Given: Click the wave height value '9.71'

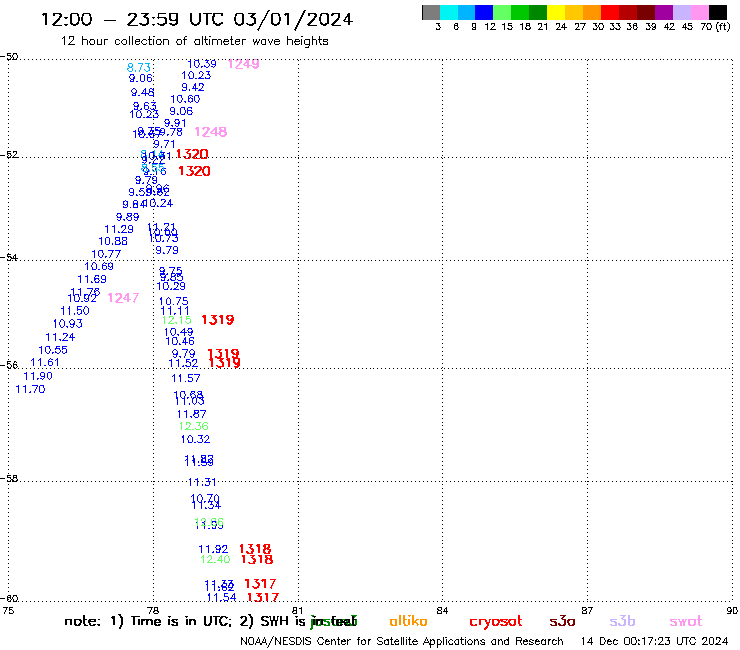Looking at the screenshot, I should point(164,144).
